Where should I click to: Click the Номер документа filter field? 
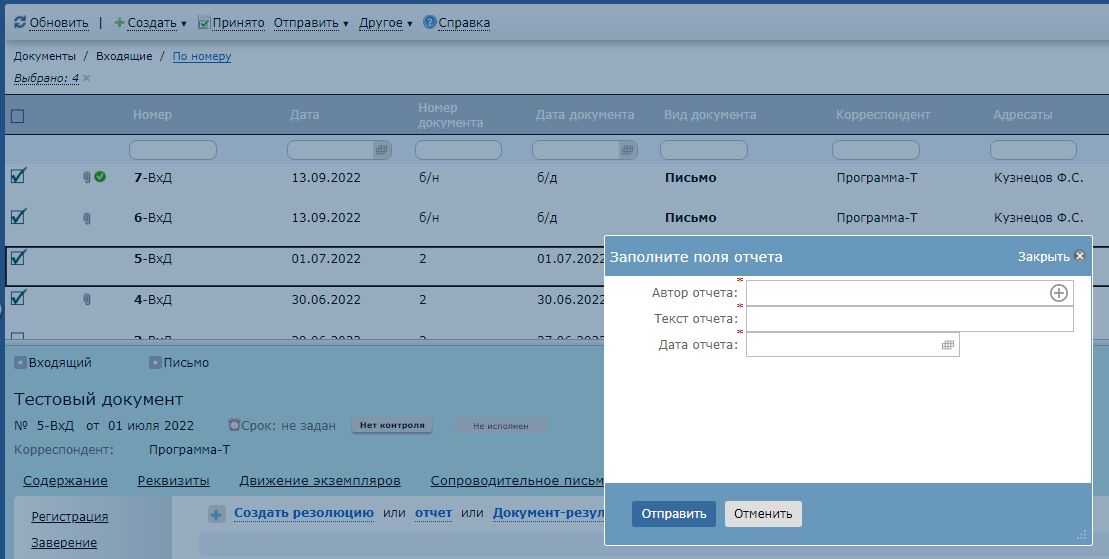tap(458, 150)
